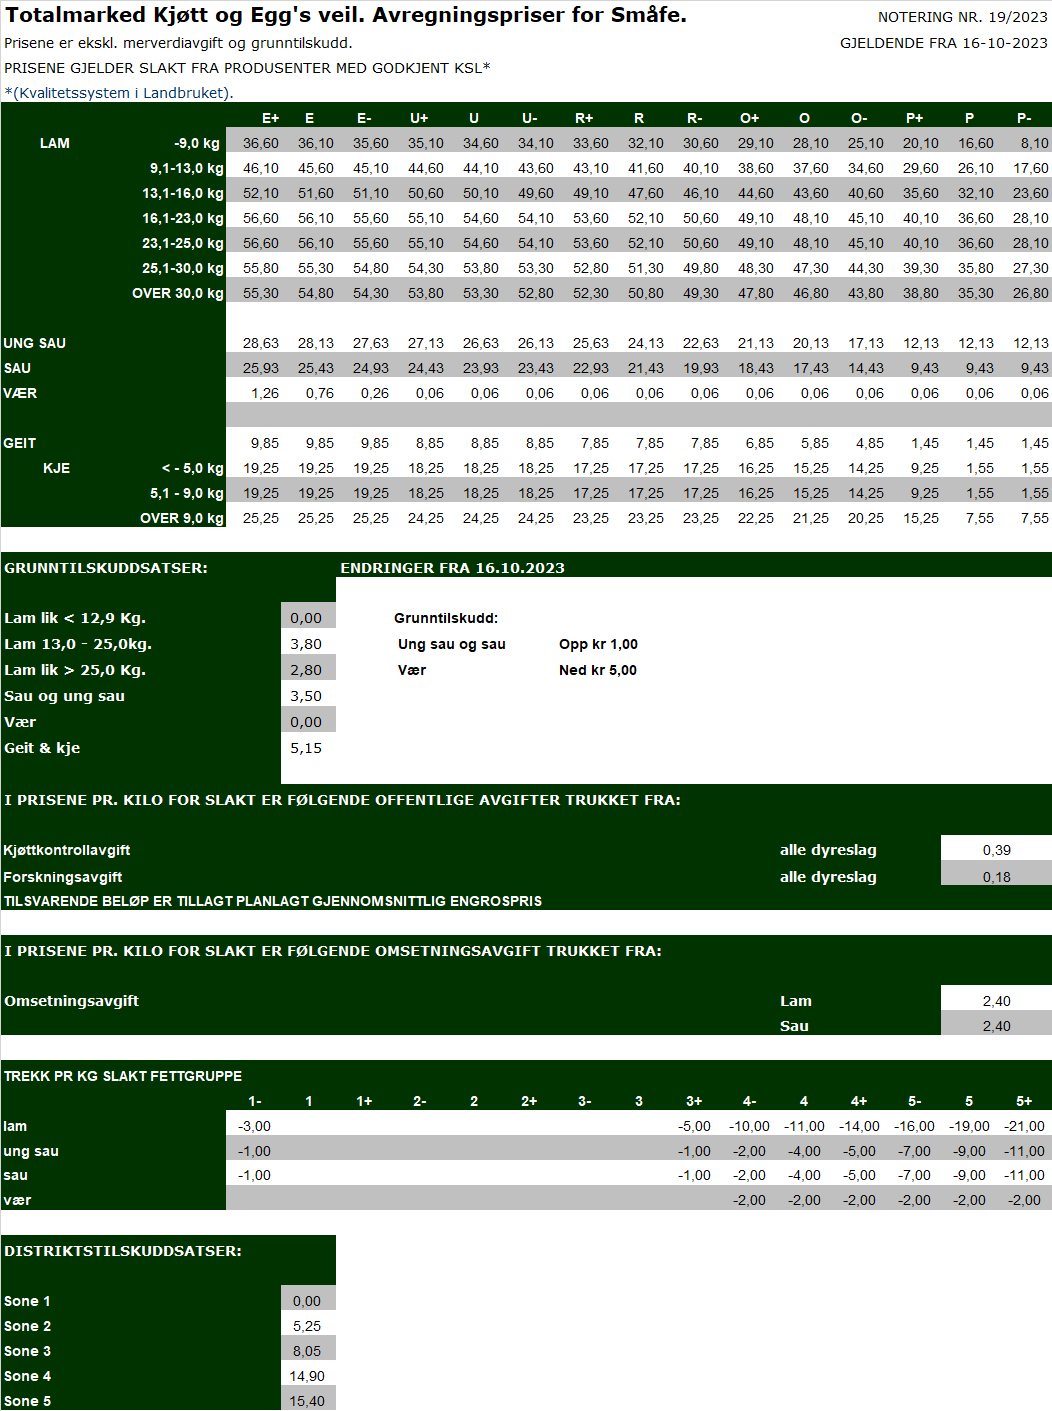Click value 3,80 for Lam 13,0 - 25,0kg
The height and width of the screenshot is (1411, 1052).
306,644
